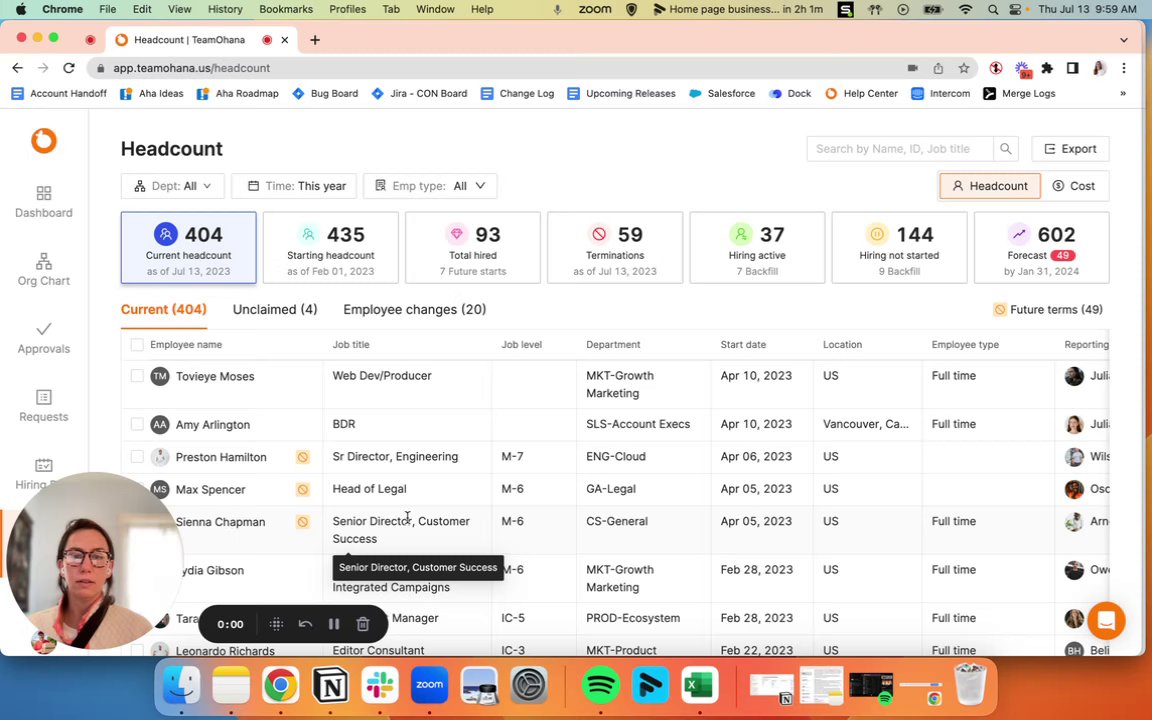Open the Intercom chat bubble

1106,621
